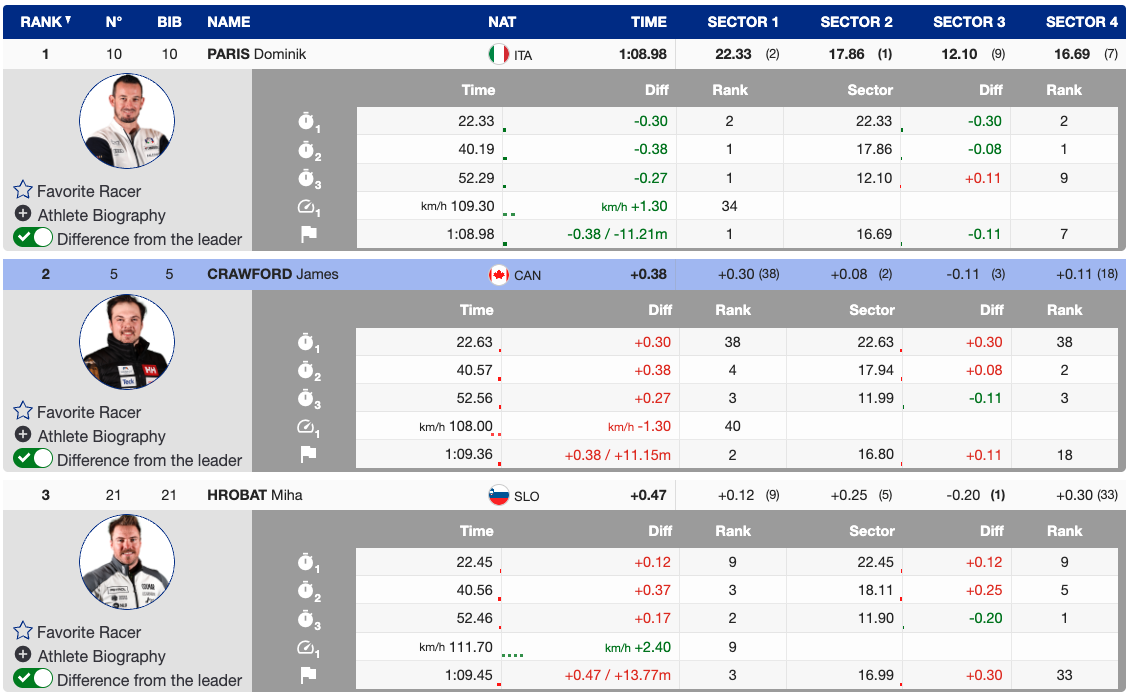Screen dimensions: 1131x695
Task: Open Miha Hrobat's Athlete Biography link
Action: click(101, 656)
